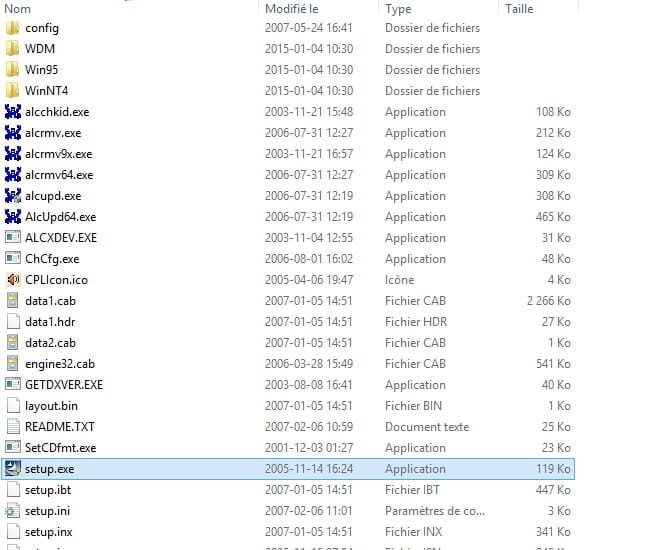This screenshot has width=649, height=550.
Task: Click the alcupd.exe icon
Action: pos(12,196)
